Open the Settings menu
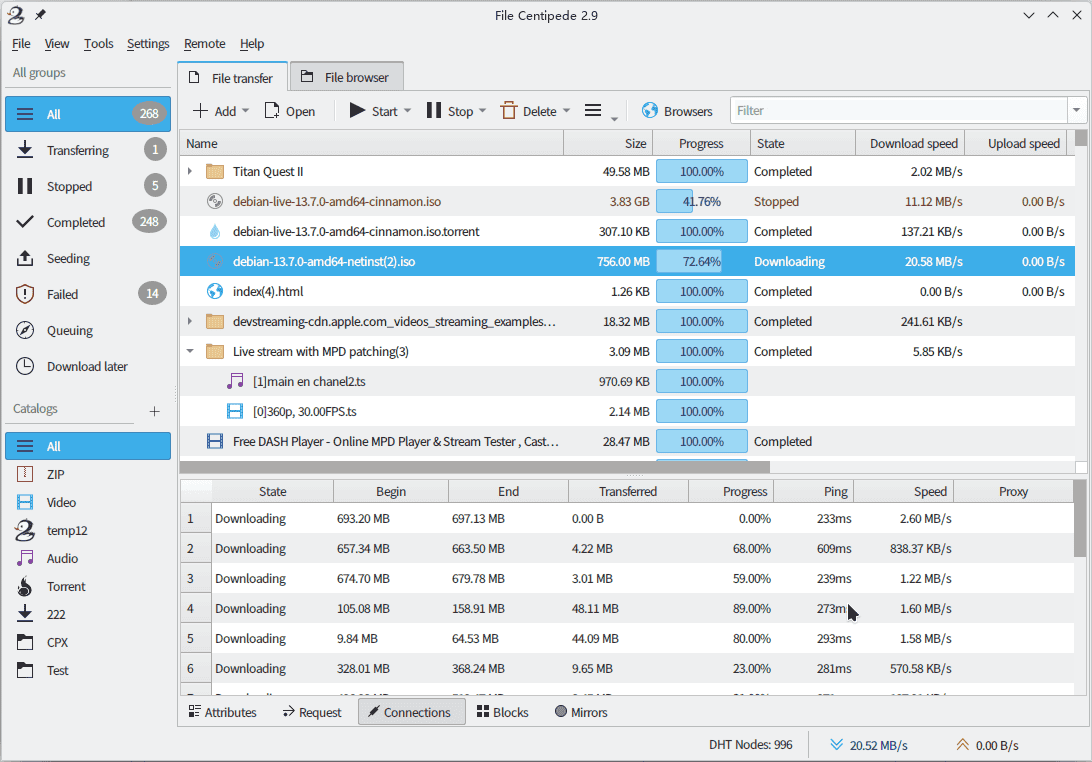 coord(148,43)
